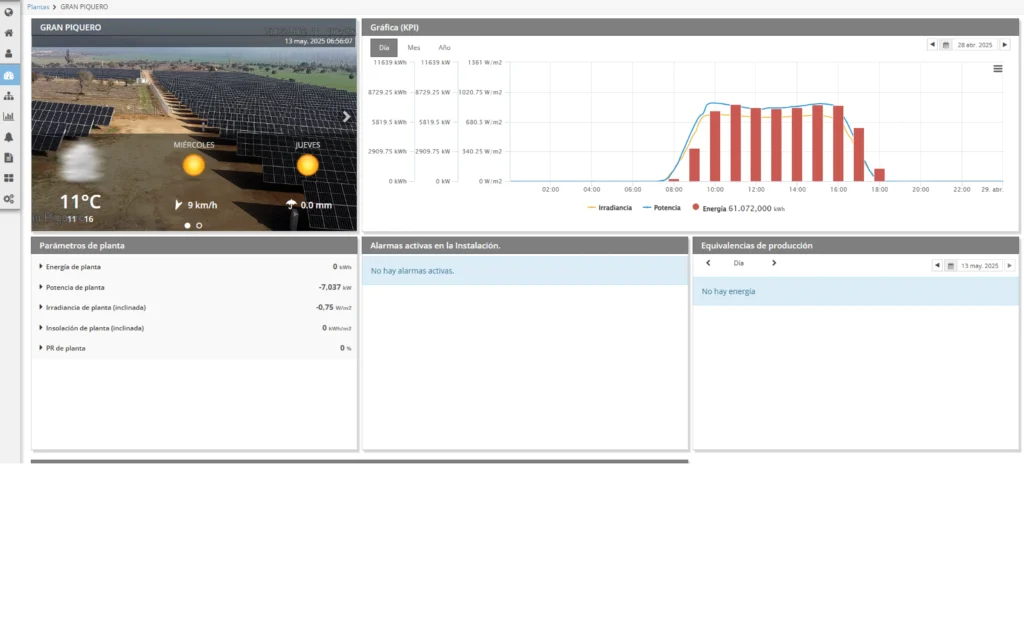The image size is (1024, 618).
Task: Switch the KPI chart to Año tab
Action: [x=444, y=48]
